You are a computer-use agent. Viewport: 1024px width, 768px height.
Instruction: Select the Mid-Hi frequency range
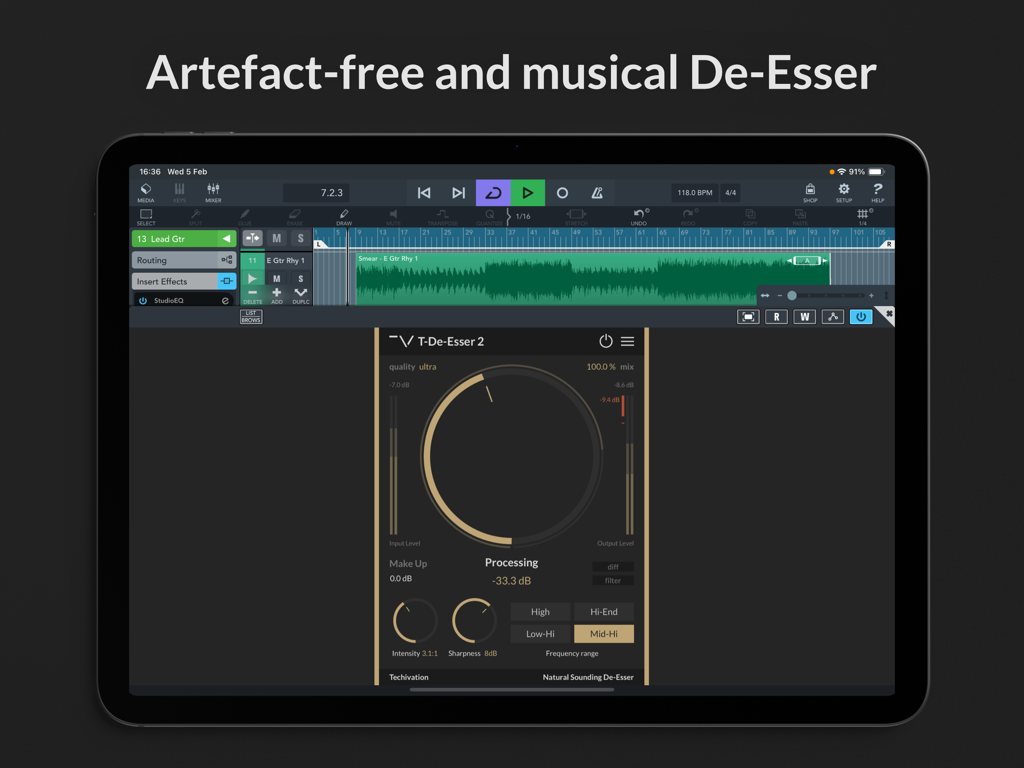(603, 633)
